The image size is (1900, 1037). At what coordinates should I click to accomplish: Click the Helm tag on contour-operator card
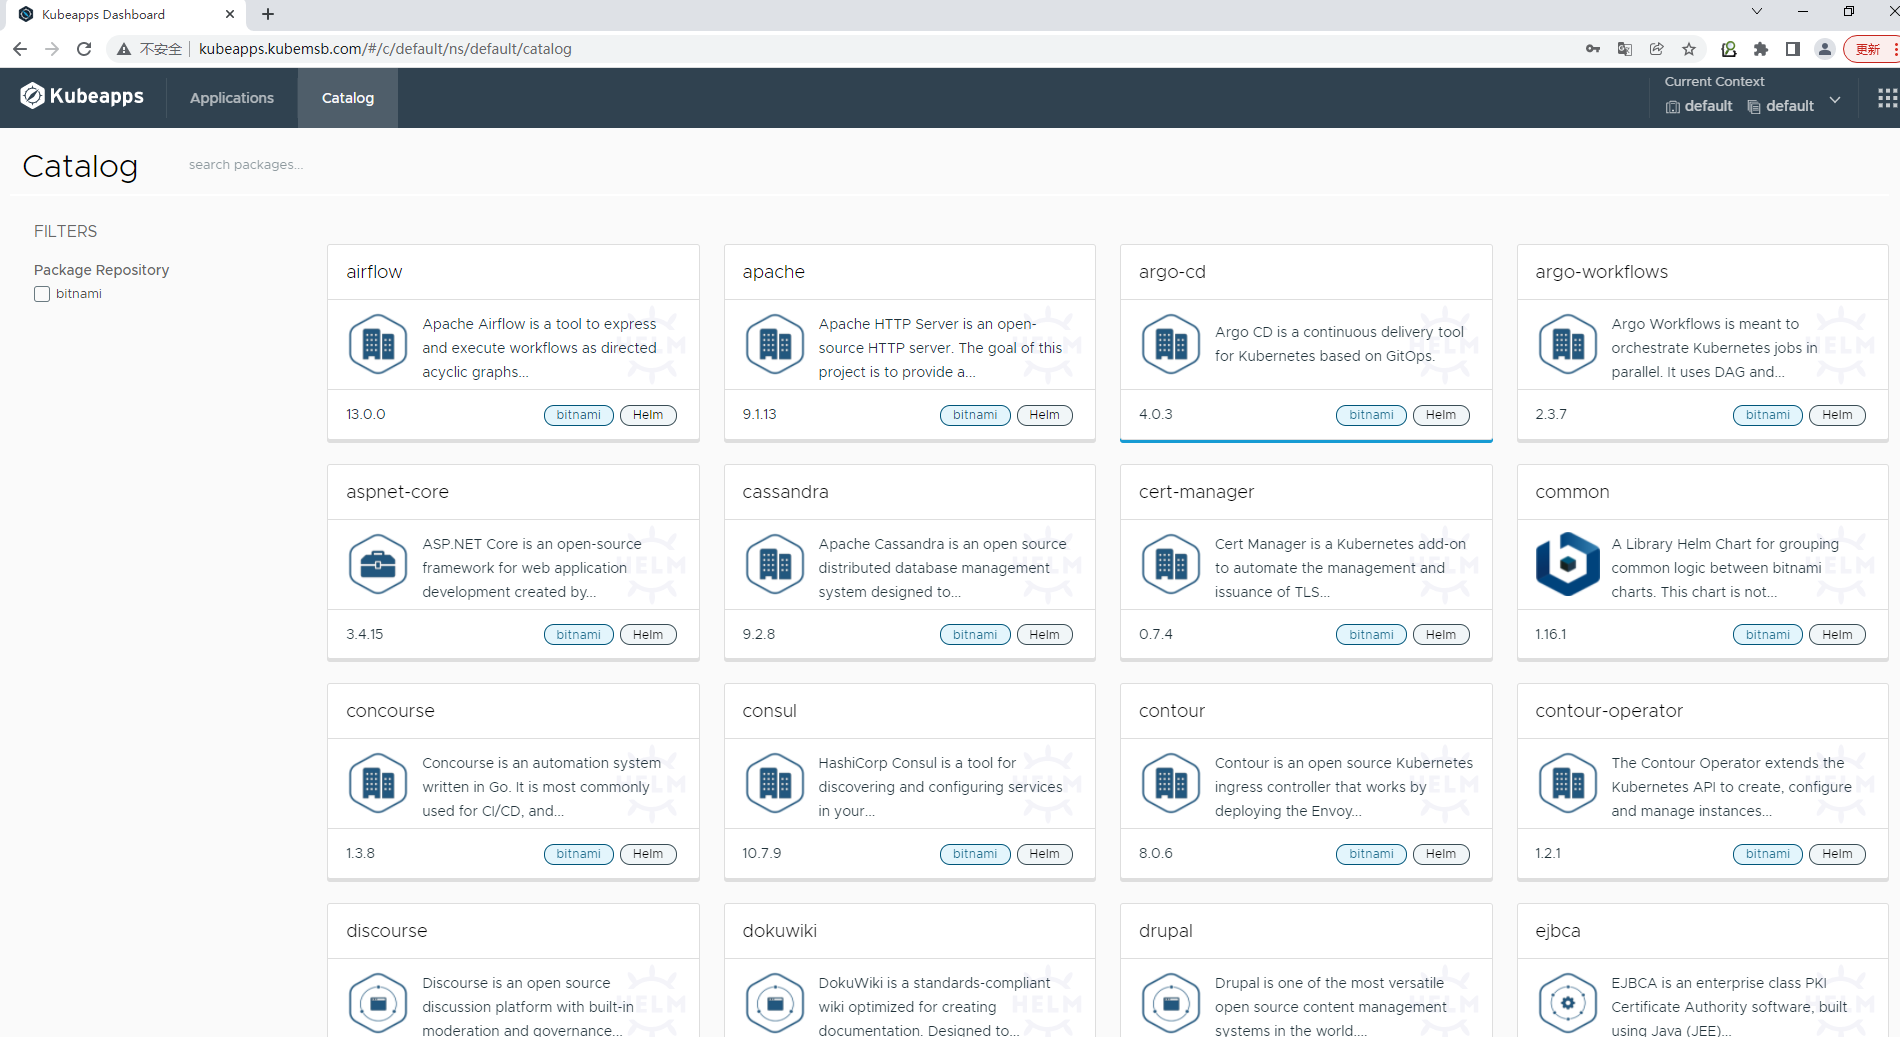1837,854
